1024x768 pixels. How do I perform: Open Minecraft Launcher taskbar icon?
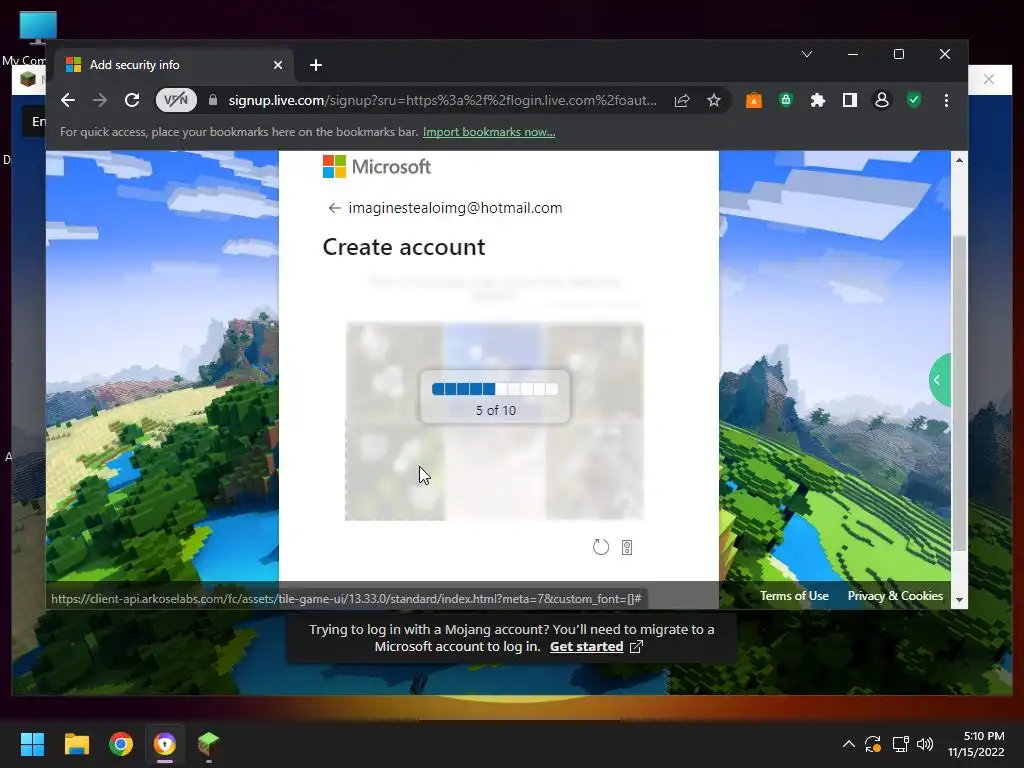pos(208,744)
